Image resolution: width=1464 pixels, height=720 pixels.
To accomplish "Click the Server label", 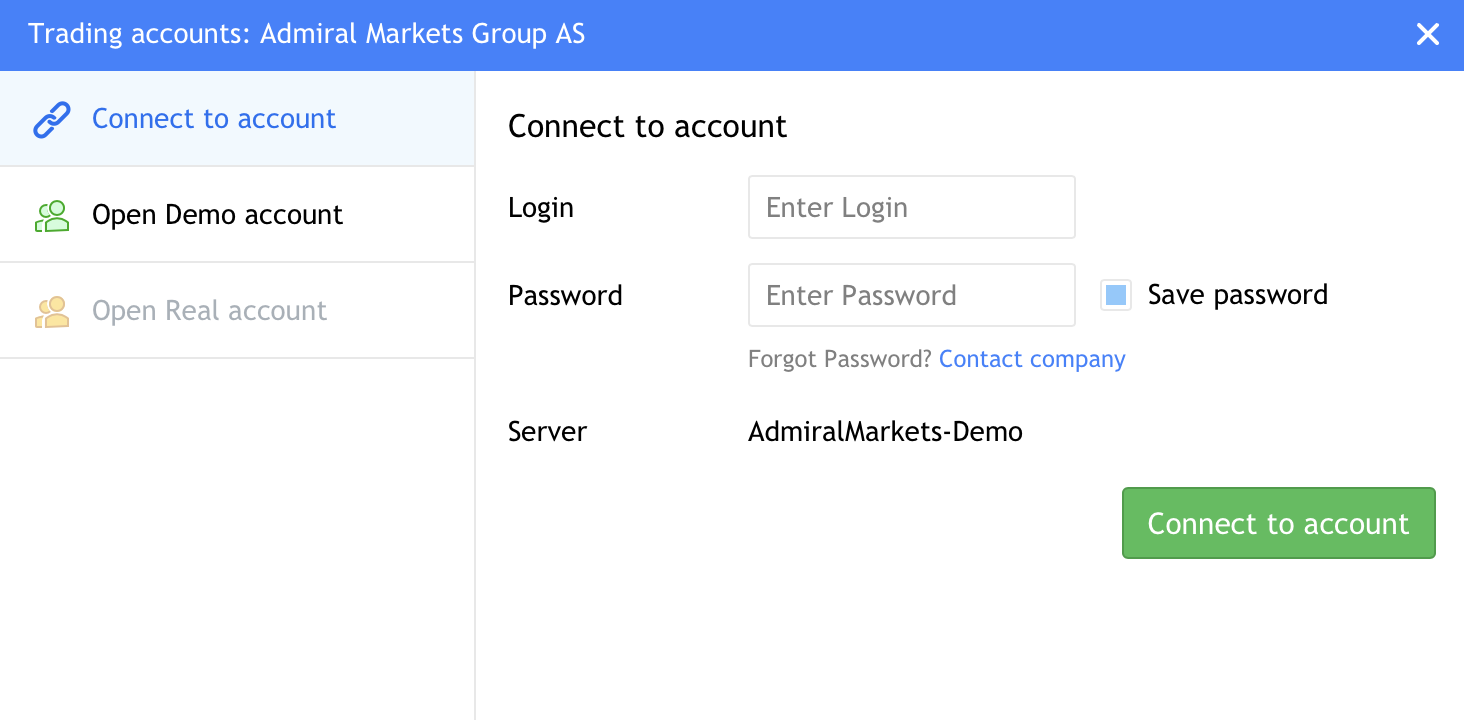I will pyautogui.click(x=547, y=432).
